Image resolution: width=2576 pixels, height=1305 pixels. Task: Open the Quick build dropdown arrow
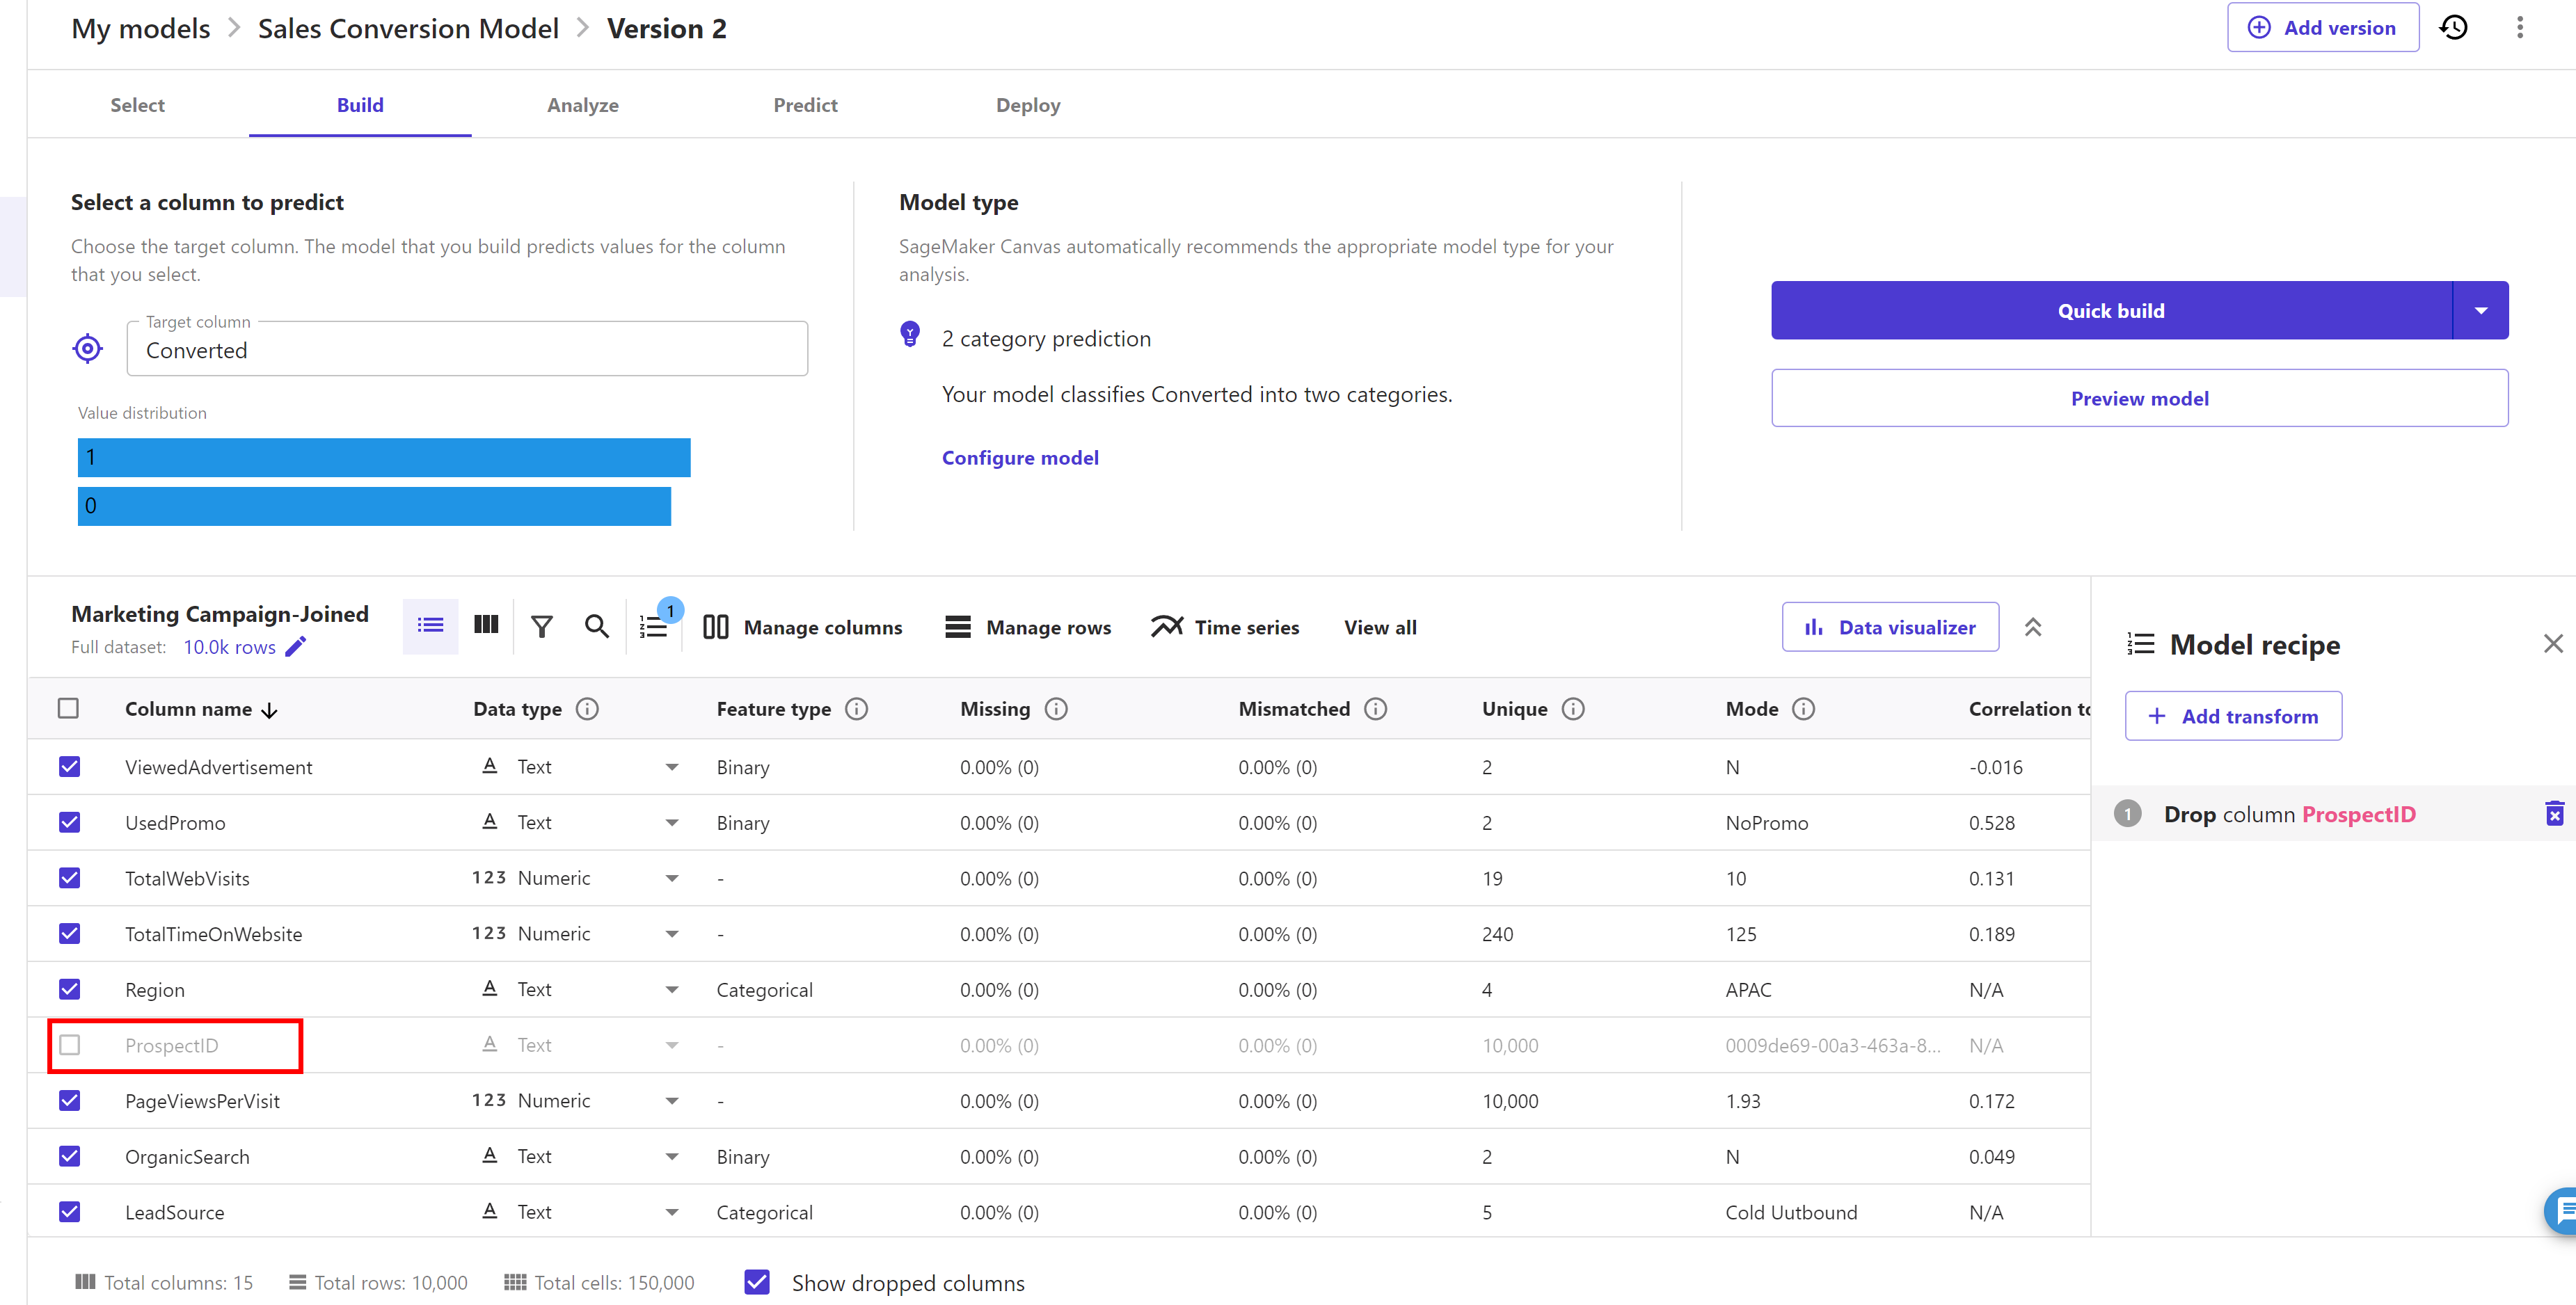click(x=2481, y=311)
